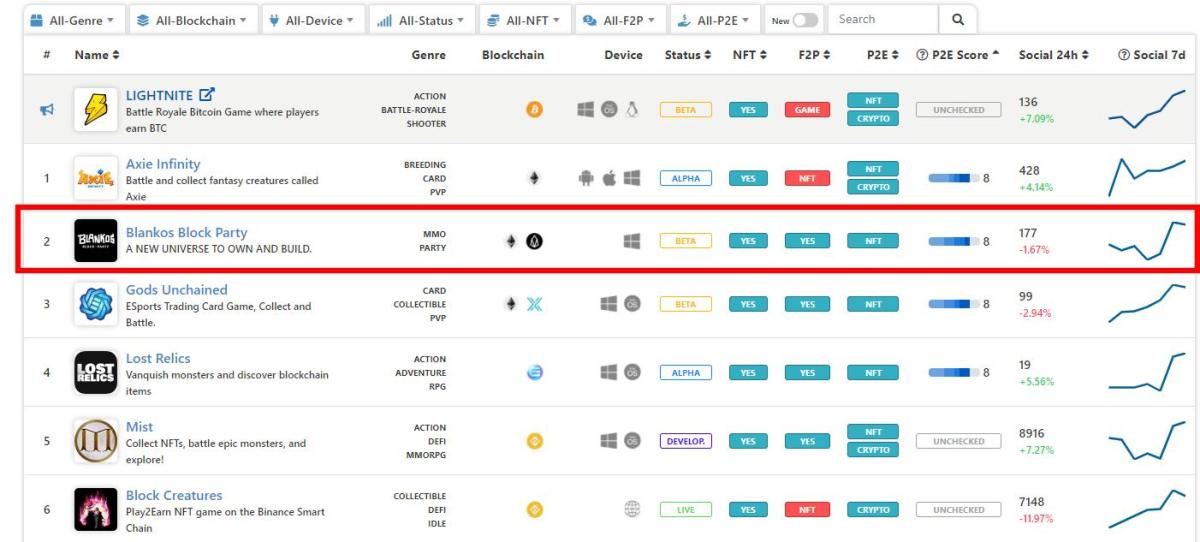
Task: Click the search magnifier button
Action: (x=957, y=19)
